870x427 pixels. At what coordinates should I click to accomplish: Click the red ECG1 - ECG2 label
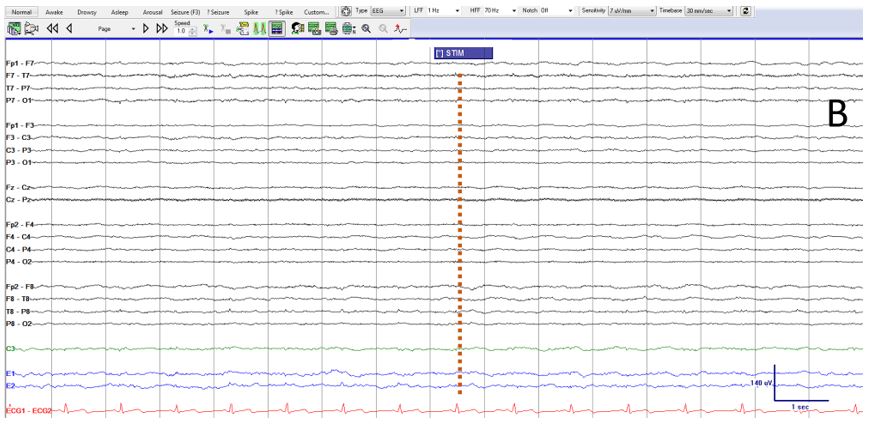click(28, 411)
